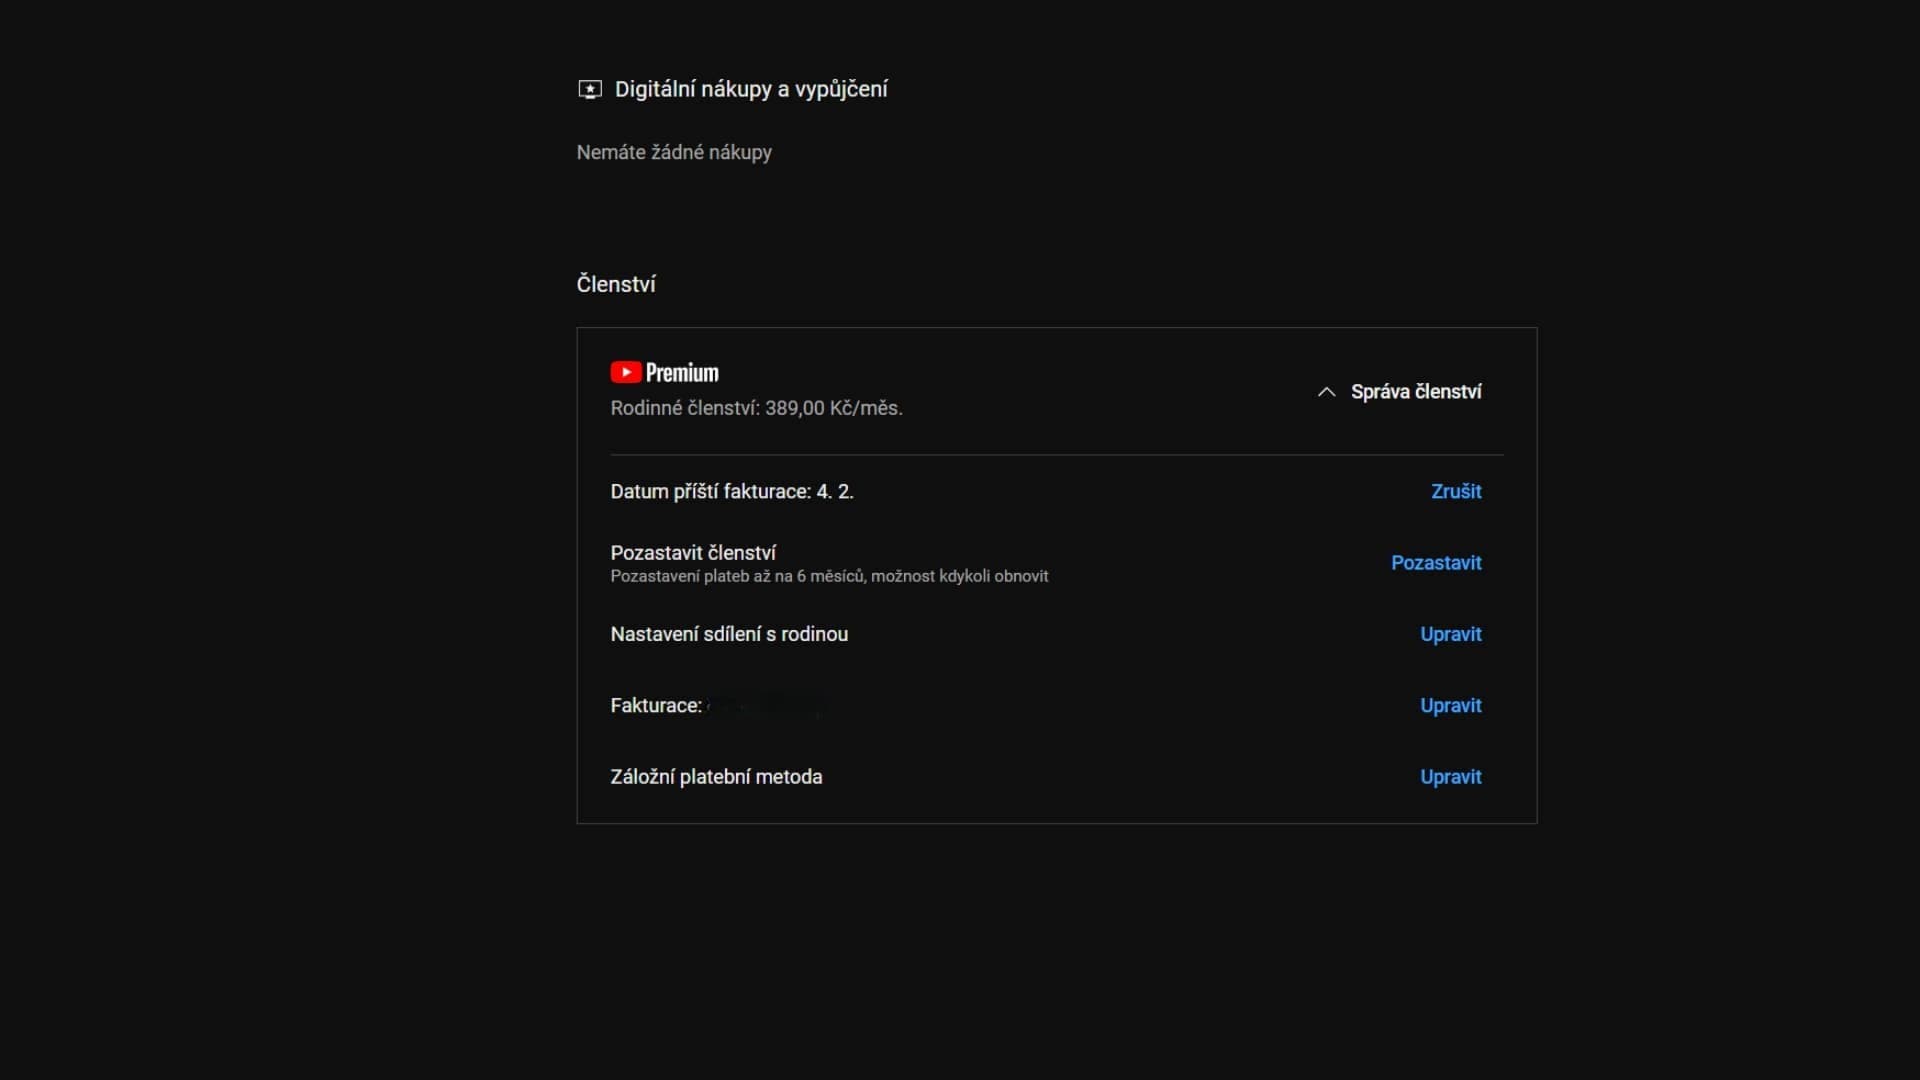Choose Upravit for Záložní platební metoda
This screenshot has height=1080, width=1920.
pyautogui.click(x=1451, y=776)
